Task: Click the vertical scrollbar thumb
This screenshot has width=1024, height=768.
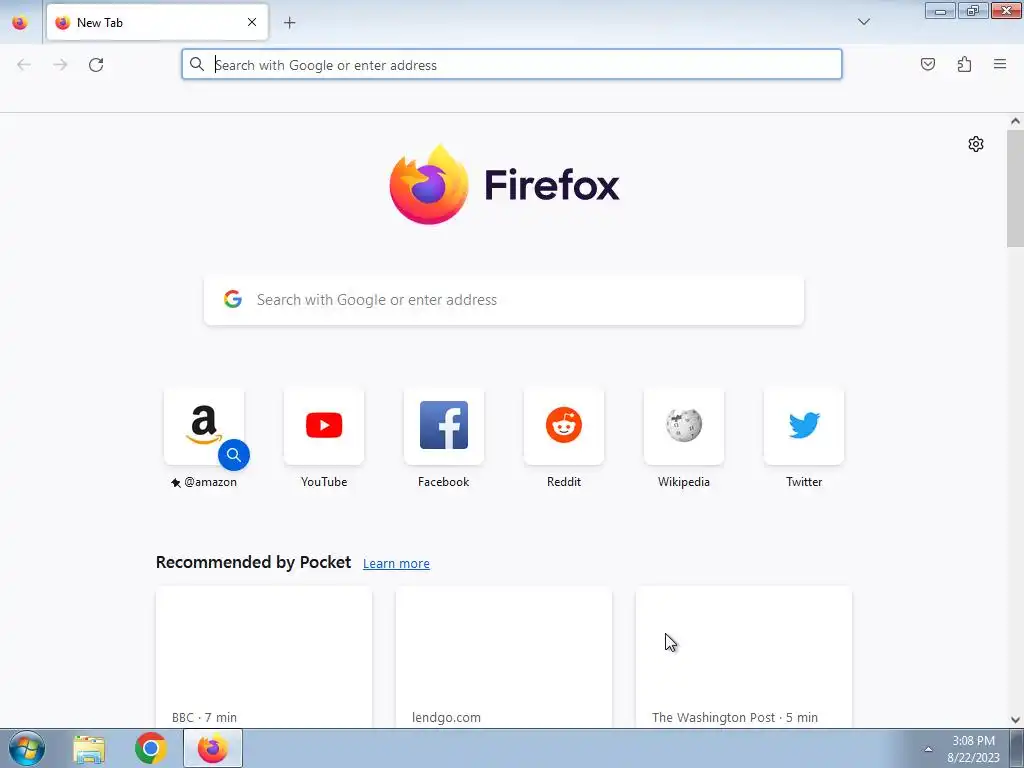Action: pyautogui.click(x=1015, y=189)
